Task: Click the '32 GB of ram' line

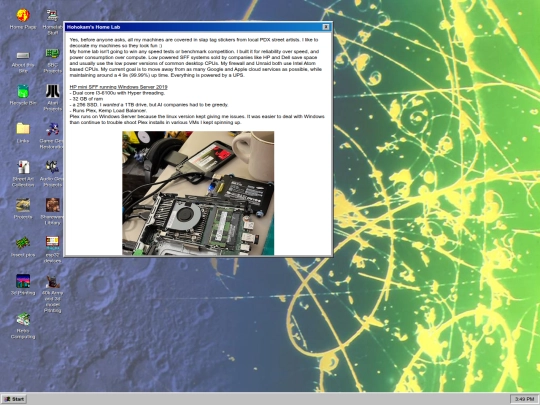Action: click(x=86, y=99)
